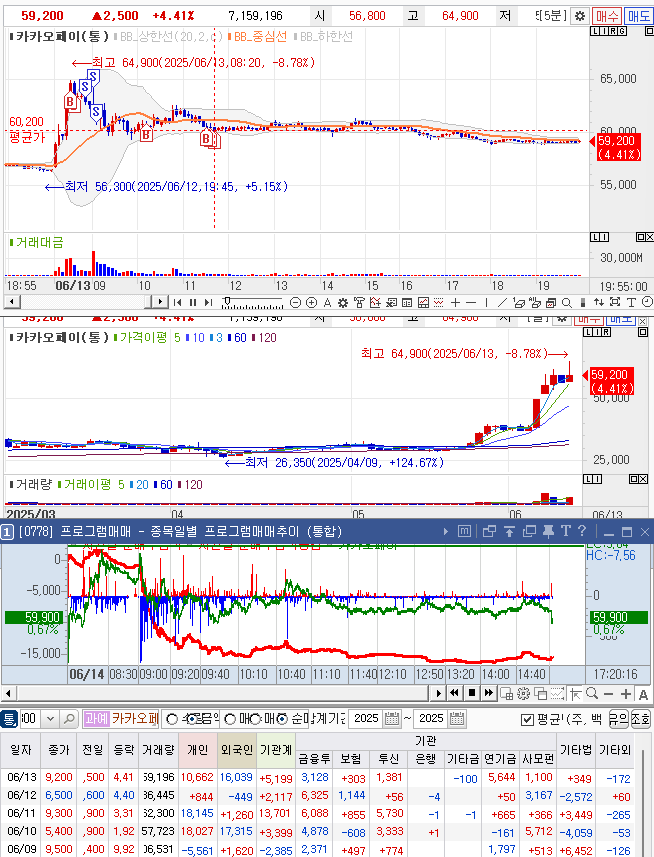Viewport: 654px width, 857px height.
Task: Sort by 외국인 column header
Action: click(x=237, y=750)
